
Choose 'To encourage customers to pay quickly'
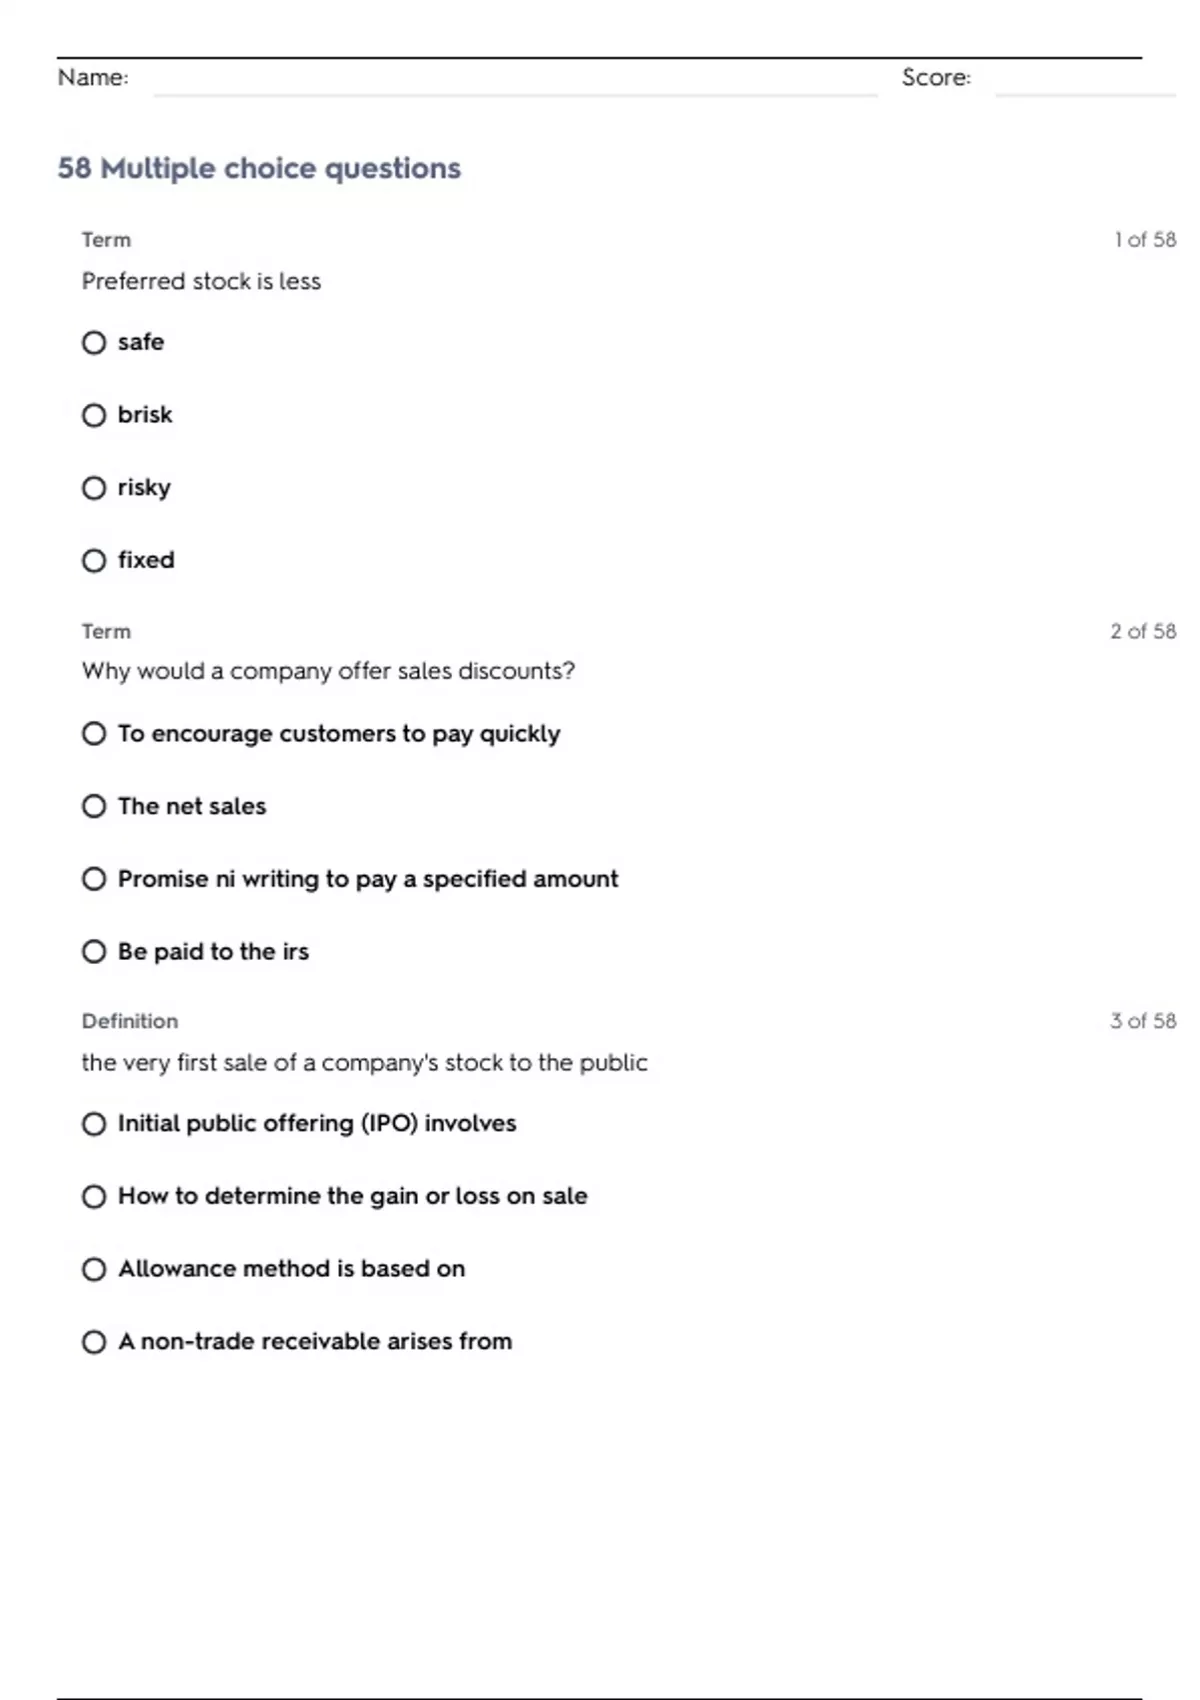pos(94,734)
